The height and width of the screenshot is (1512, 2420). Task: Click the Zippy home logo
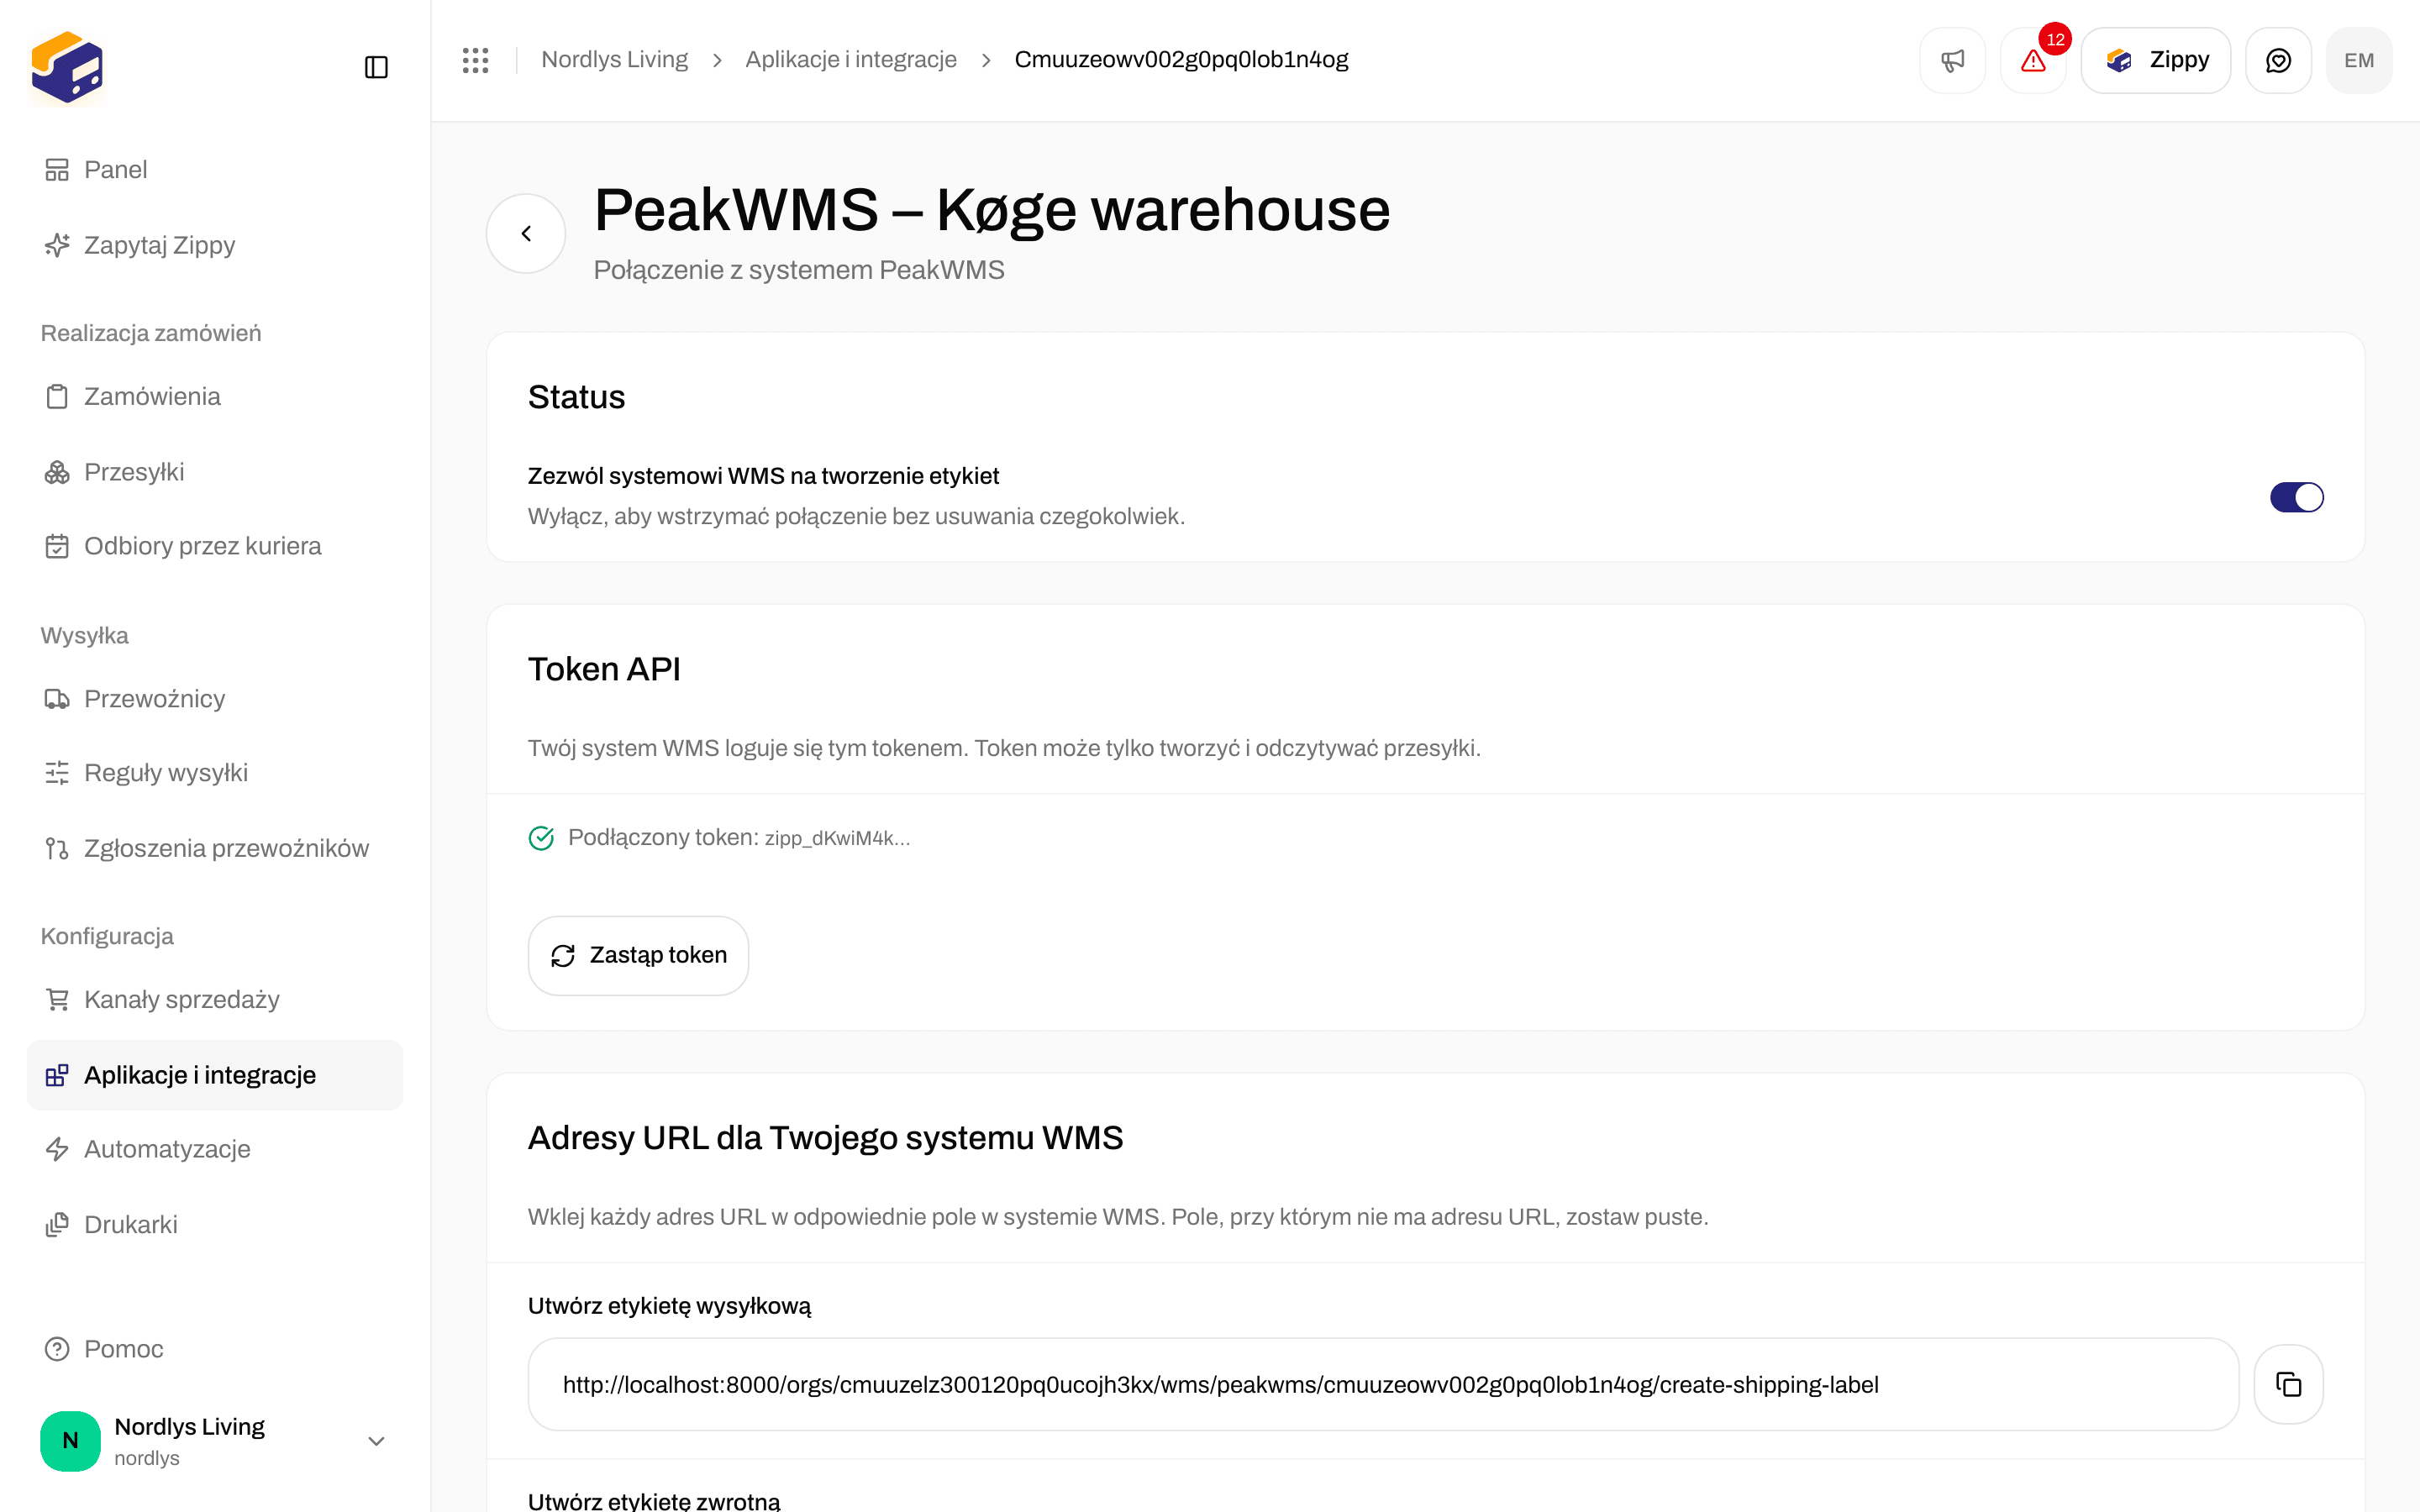click(x=67, y=67)
